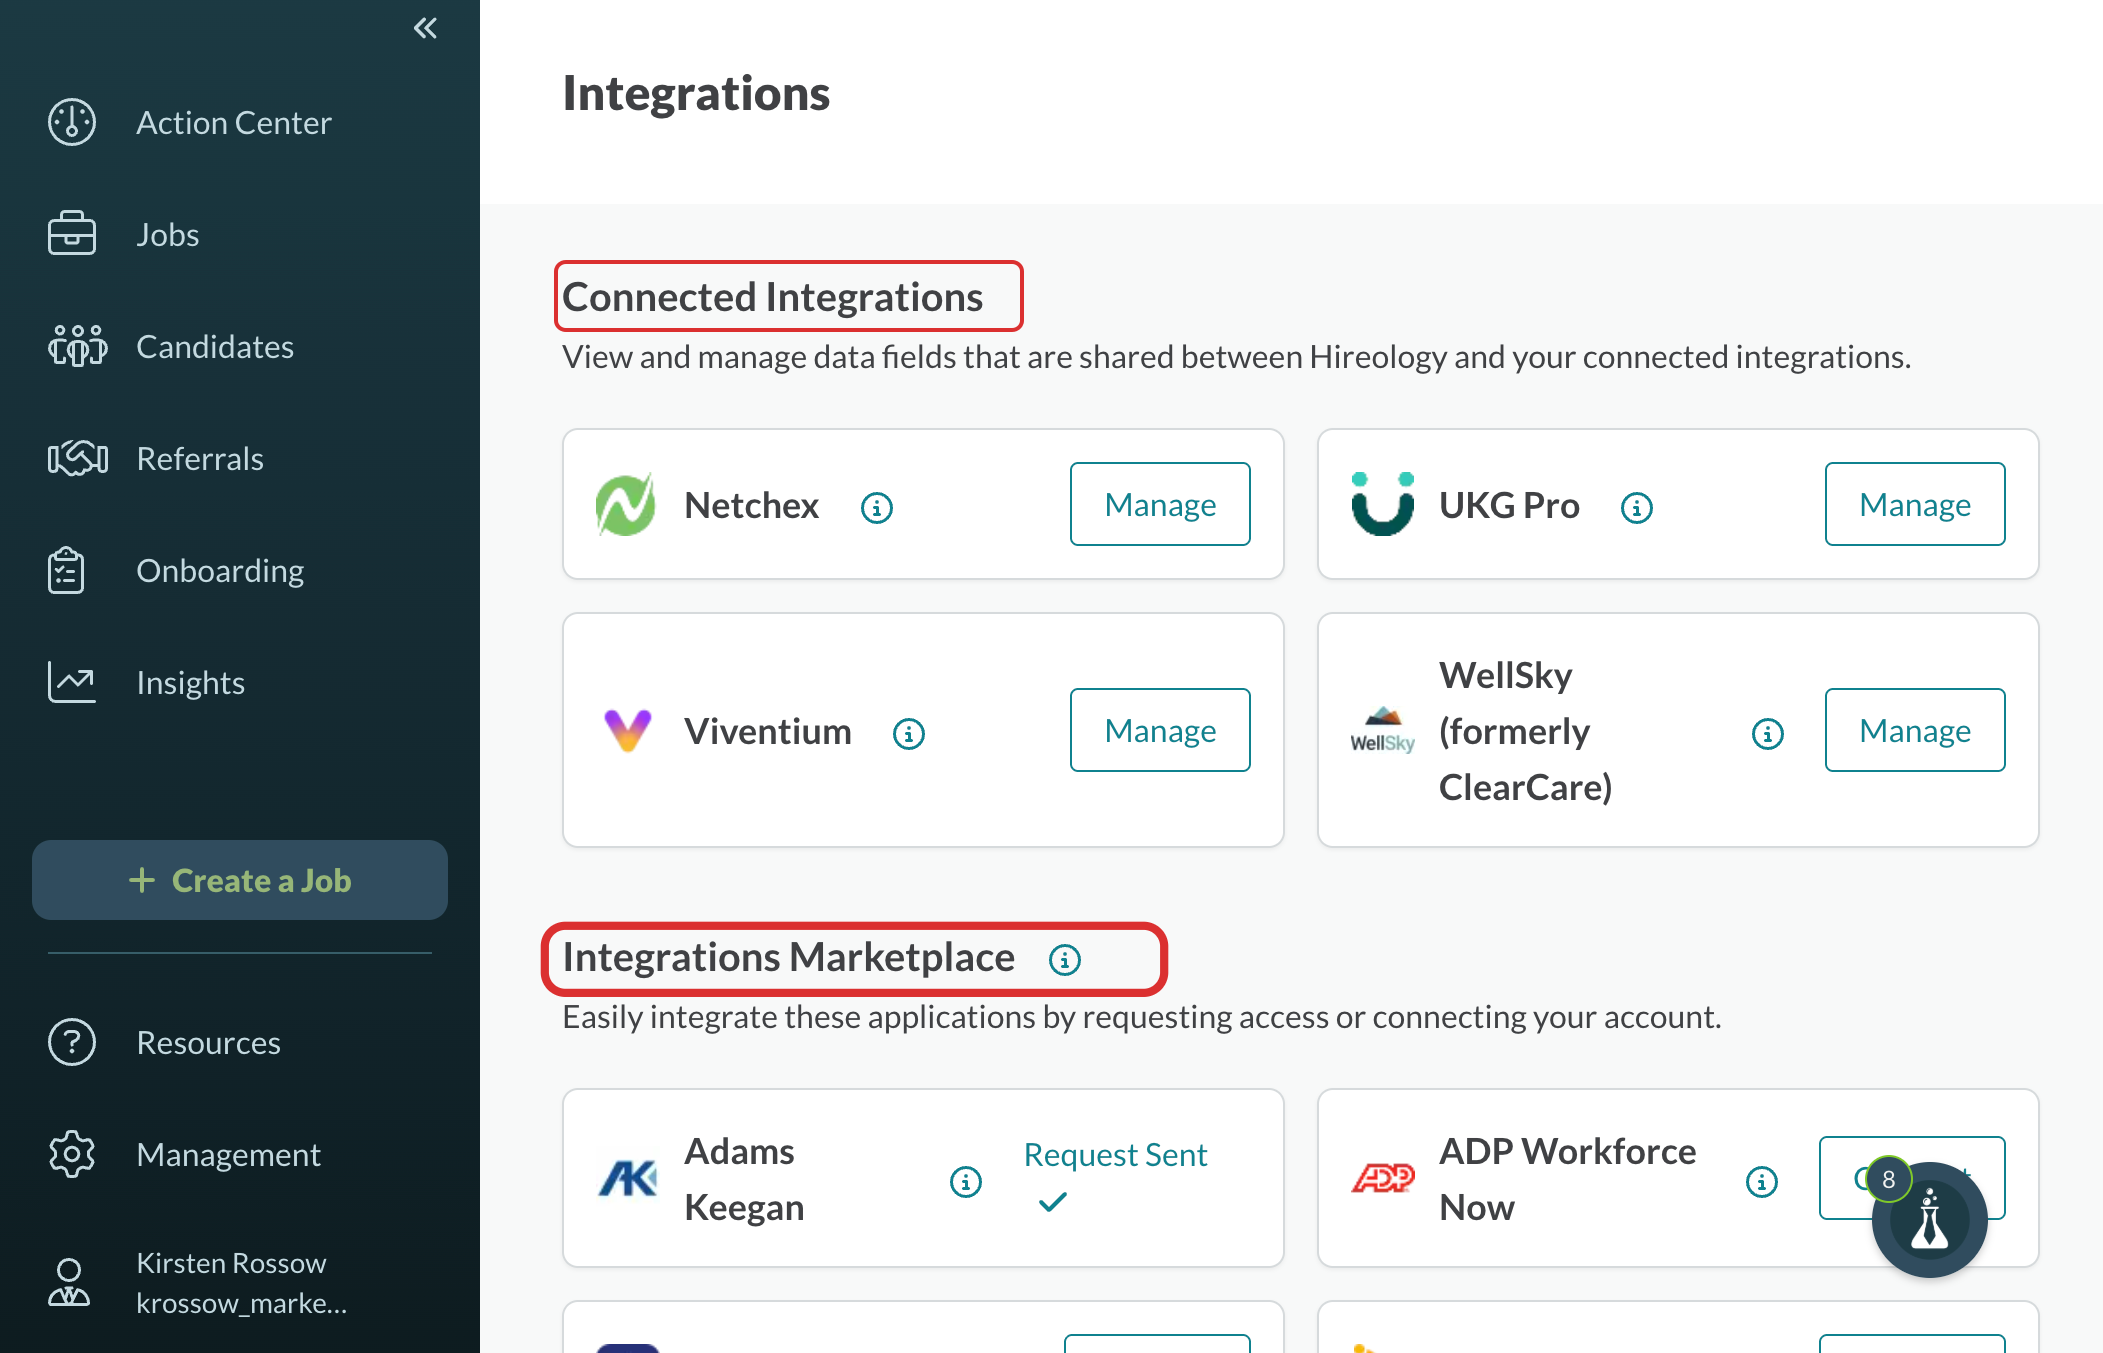The width and height of the screenshot is (2103, 1353).
Task: Show info for the Adams Keegan integration
Action: pyautogui.click(x=966, y=1182)
